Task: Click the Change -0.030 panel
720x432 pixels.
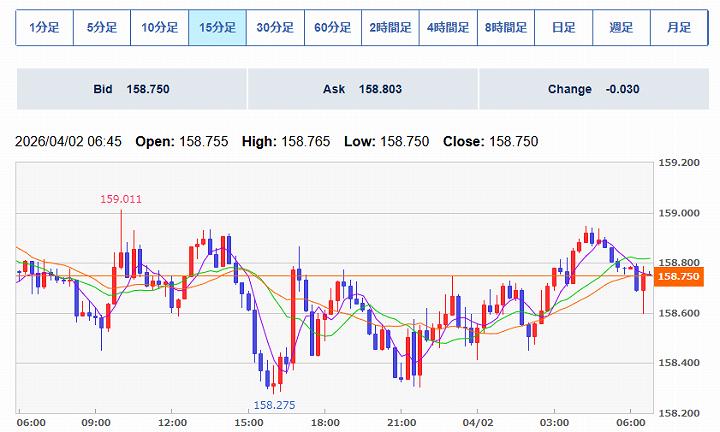Action: click(x=593, y=90)
